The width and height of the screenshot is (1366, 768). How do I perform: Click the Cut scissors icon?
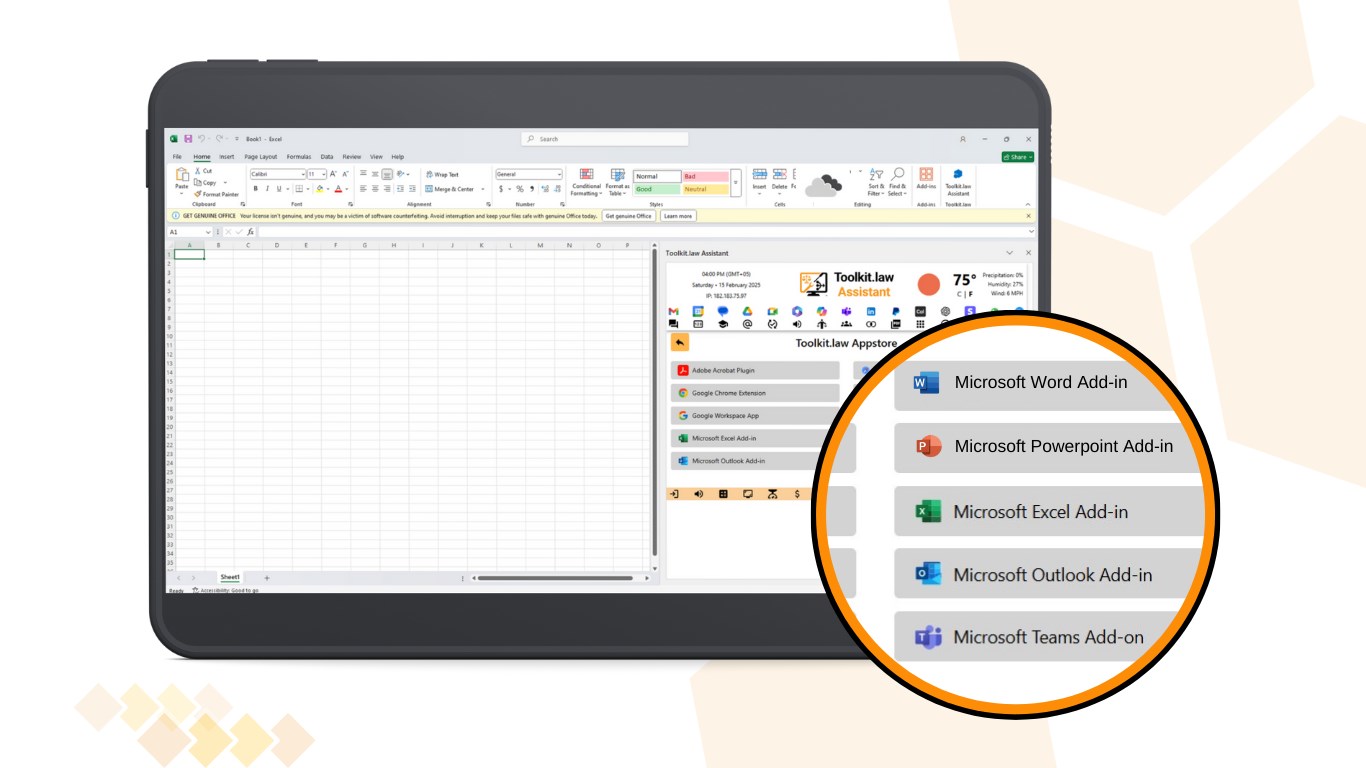click(198, 171)
